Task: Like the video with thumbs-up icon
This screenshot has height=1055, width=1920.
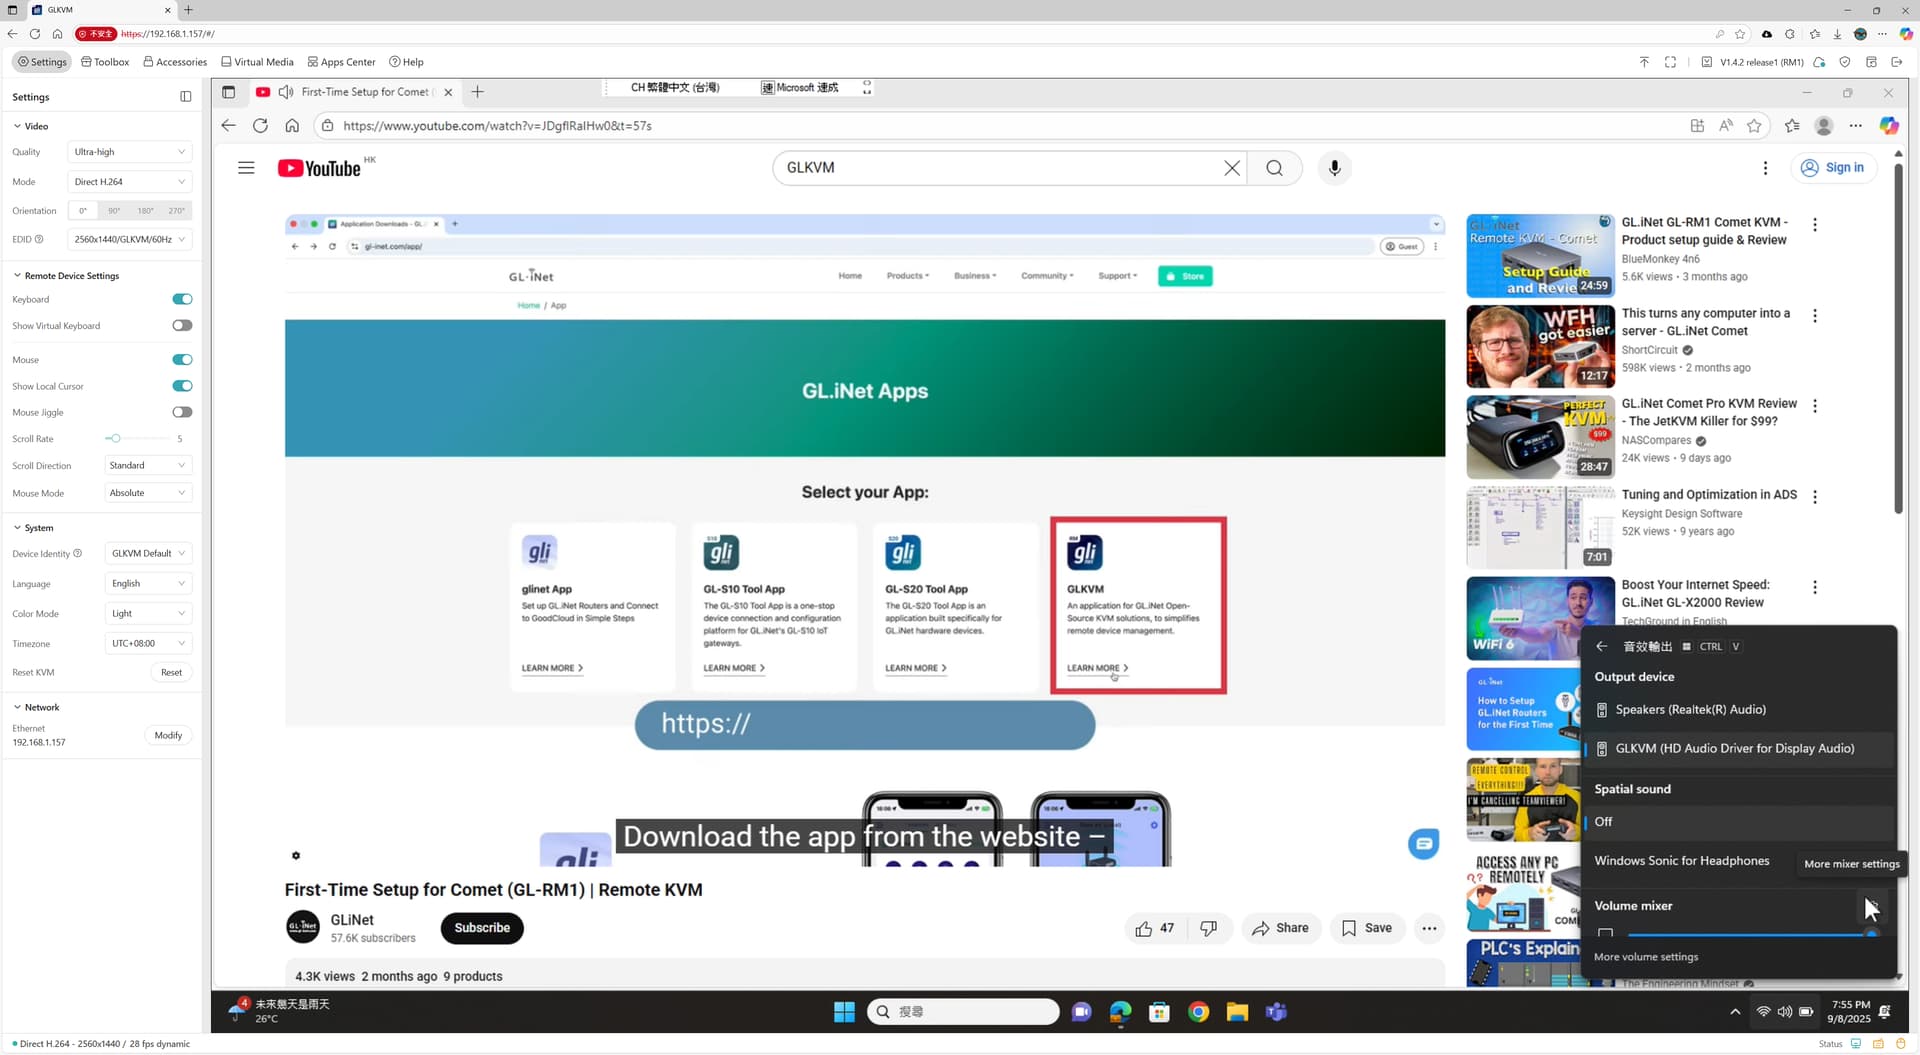Action: pos(1144,928)
